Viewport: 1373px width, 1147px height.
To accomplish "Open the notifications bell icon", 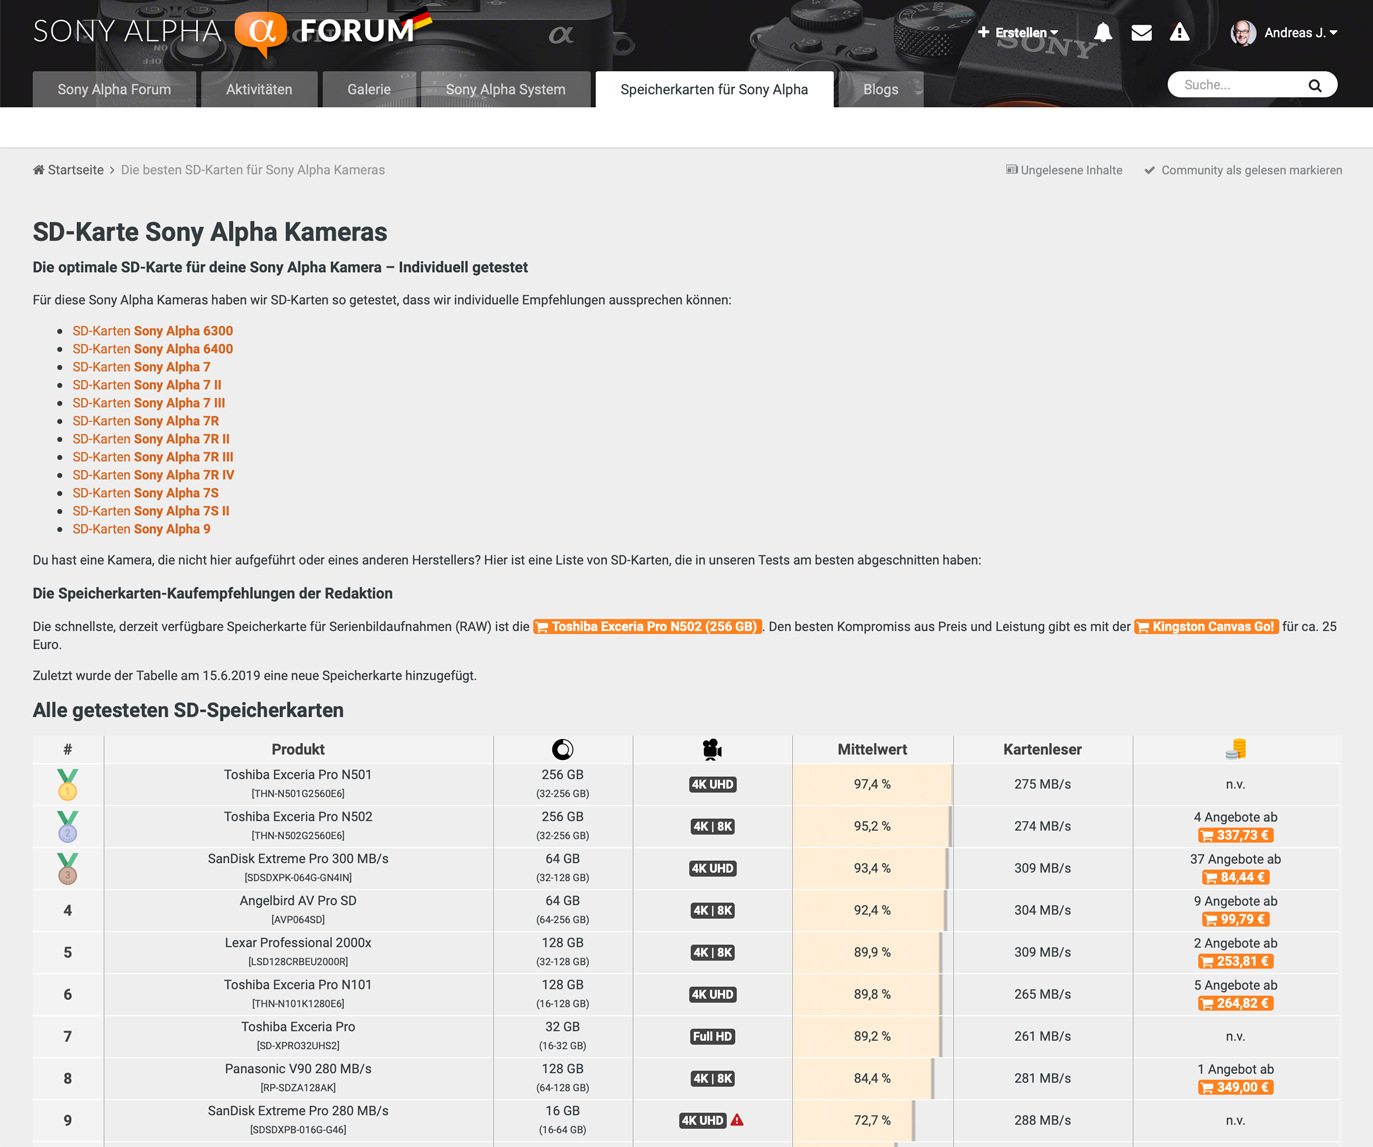I will [1103, 32].
